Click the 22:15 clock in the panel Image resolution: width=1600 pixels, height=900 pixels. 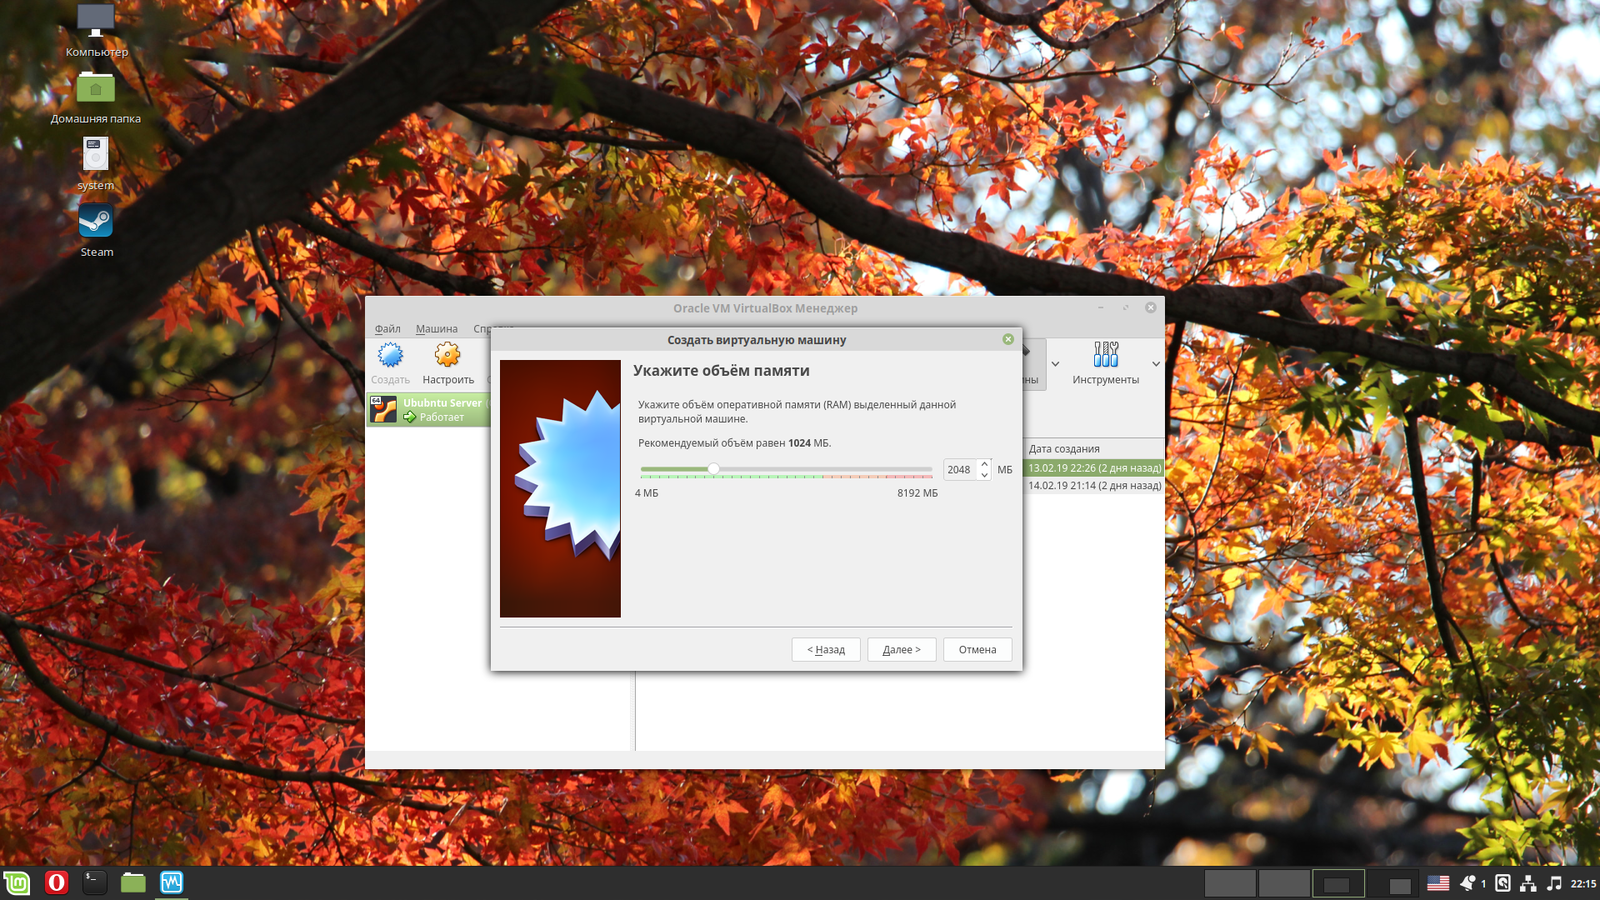coord(1583,883)
